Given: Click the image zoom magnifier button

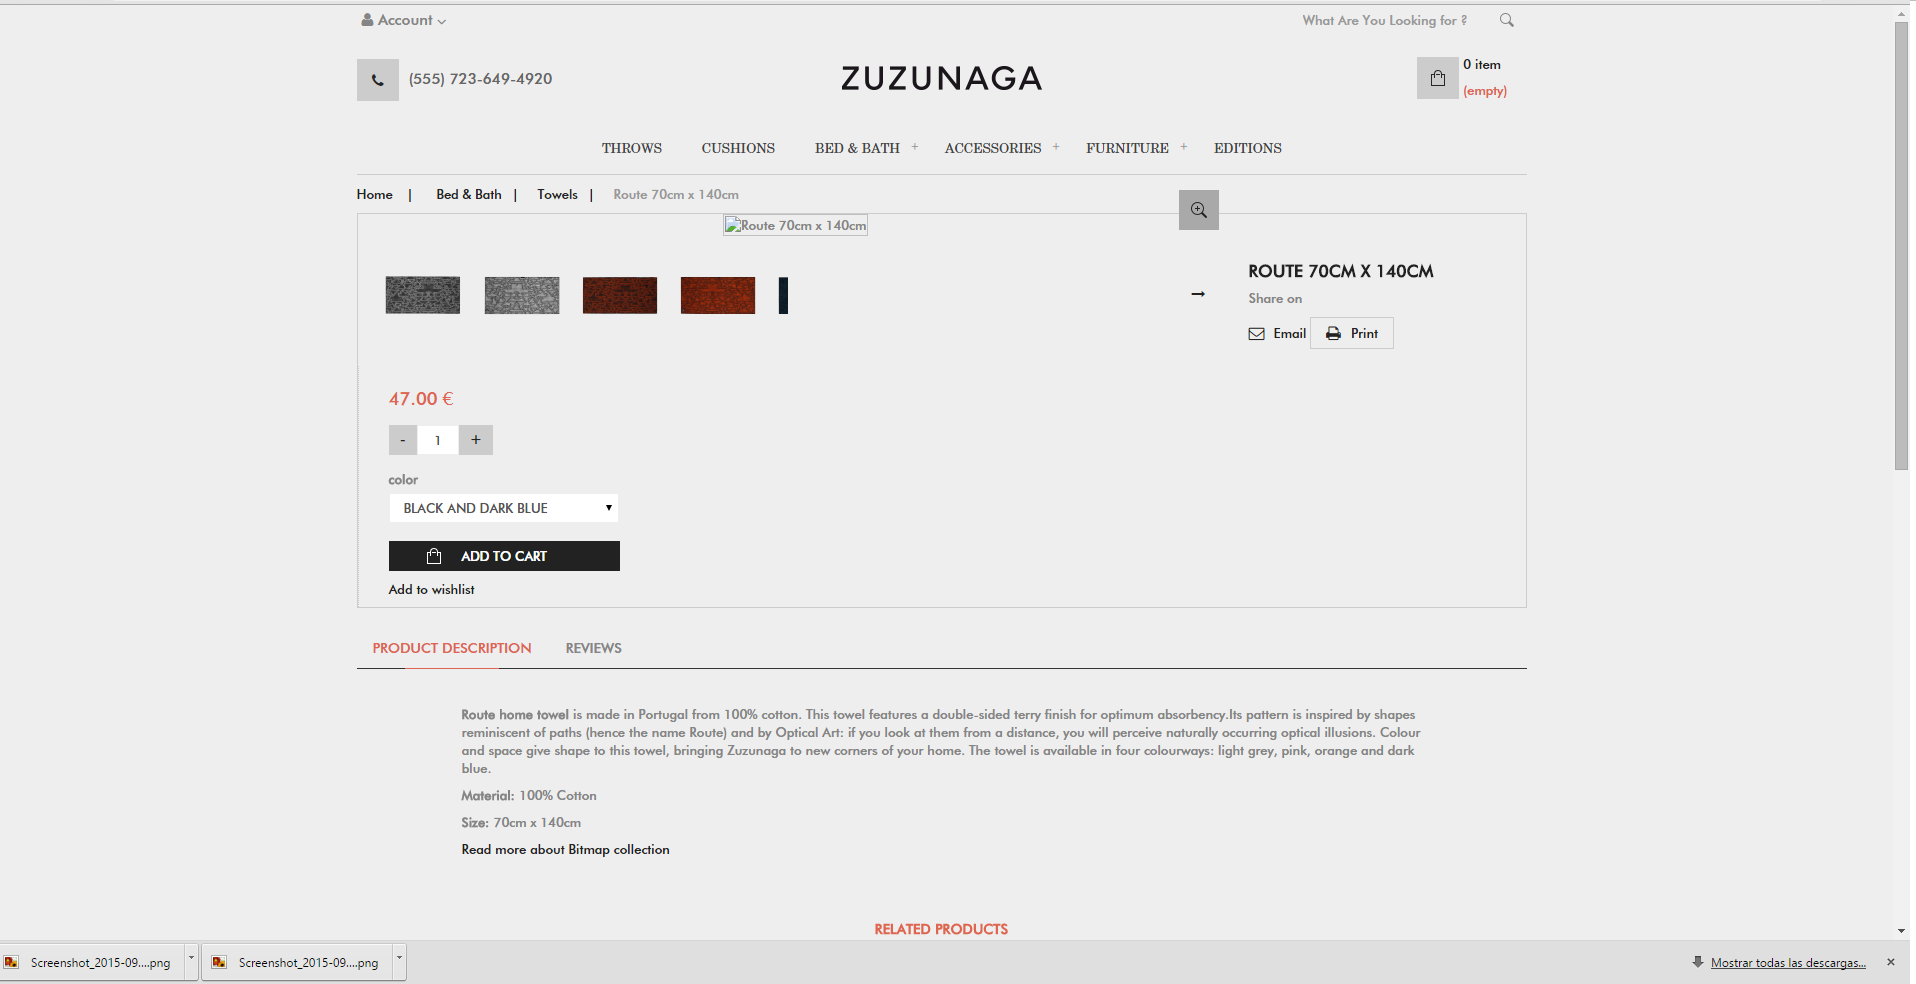Looking at the screenshot, I should pos(1198,210).
